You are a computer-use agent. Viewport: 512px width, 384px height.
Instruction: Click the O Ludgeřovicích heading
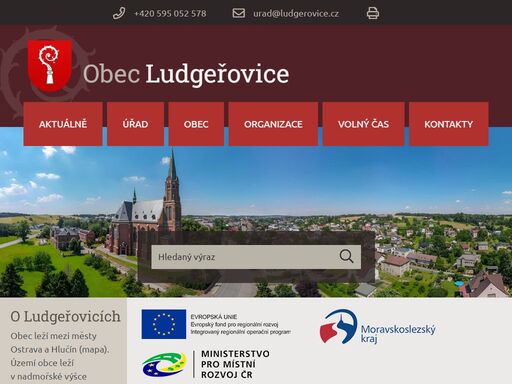[x=65, y=316]
